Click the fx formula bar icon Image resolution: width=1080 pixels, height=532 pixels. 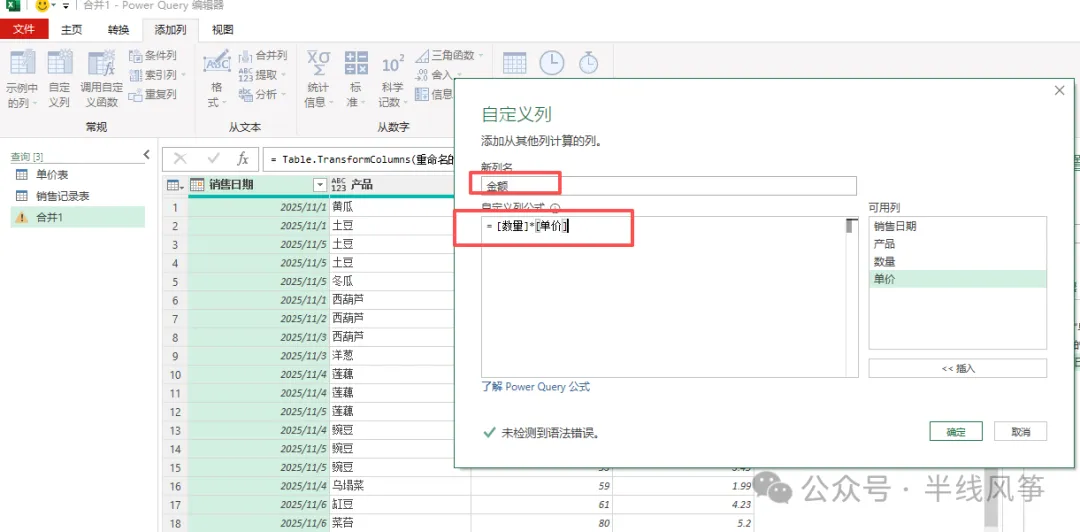(x=242, y=159)
